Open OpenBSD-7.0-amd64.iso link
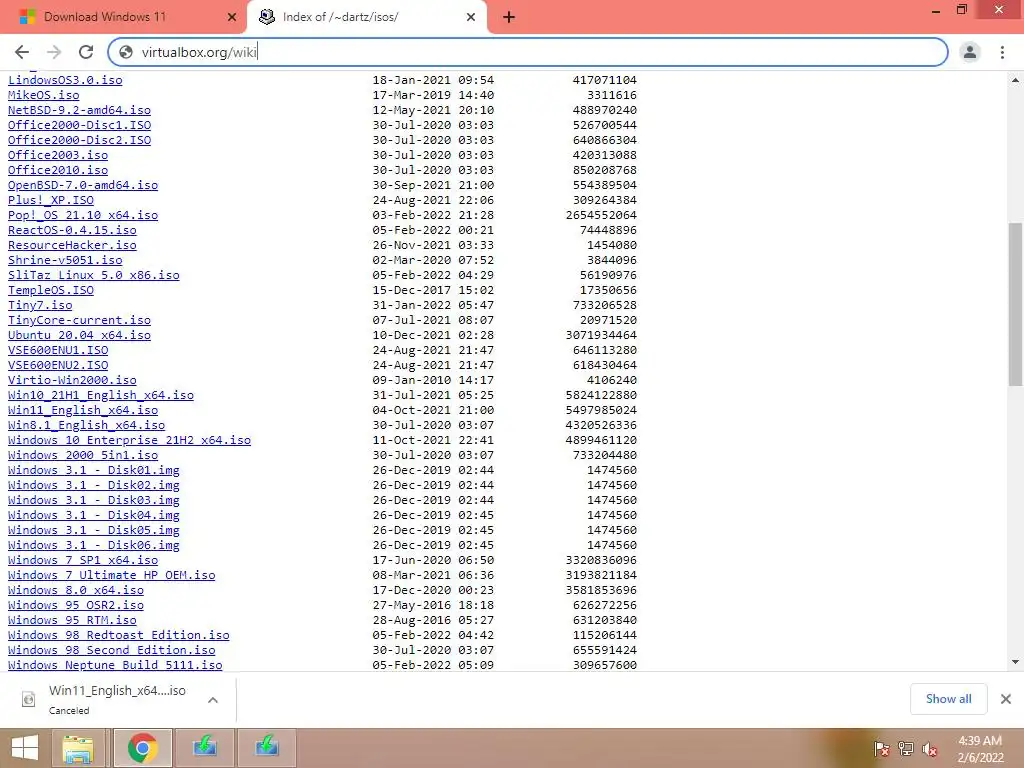The height and width of the screenshot is (768, 1024). [83, 185]
